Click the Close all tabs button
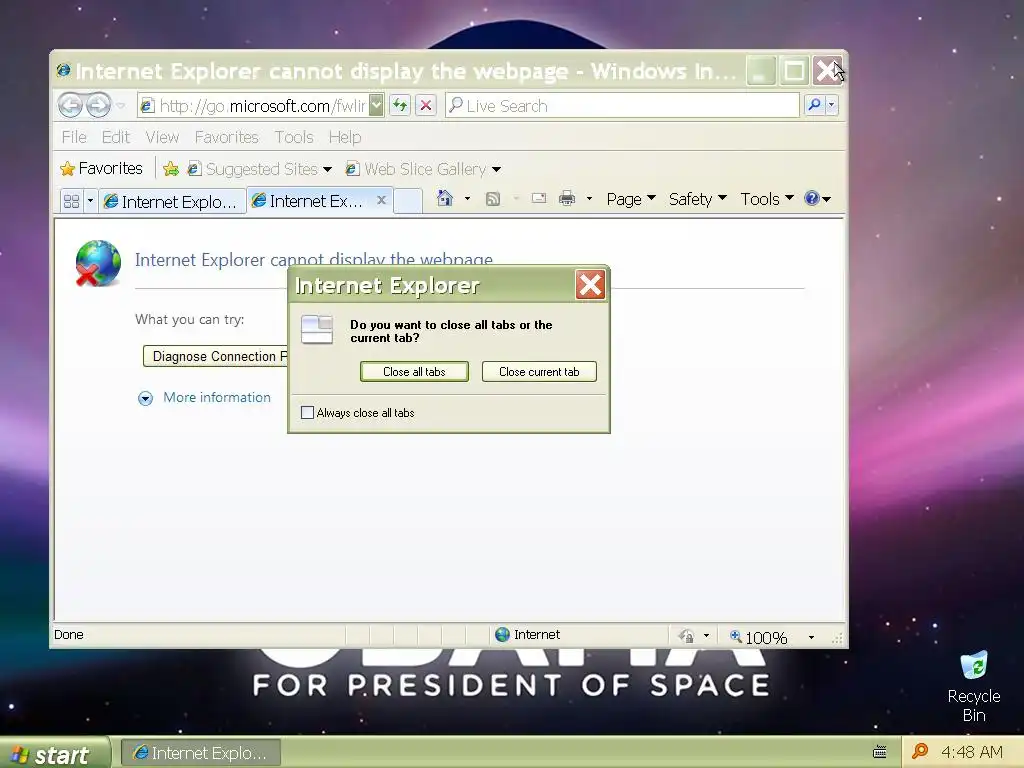Image resolution: width=1024 pixels, height=768 pixels. click(x=414, y=372)
